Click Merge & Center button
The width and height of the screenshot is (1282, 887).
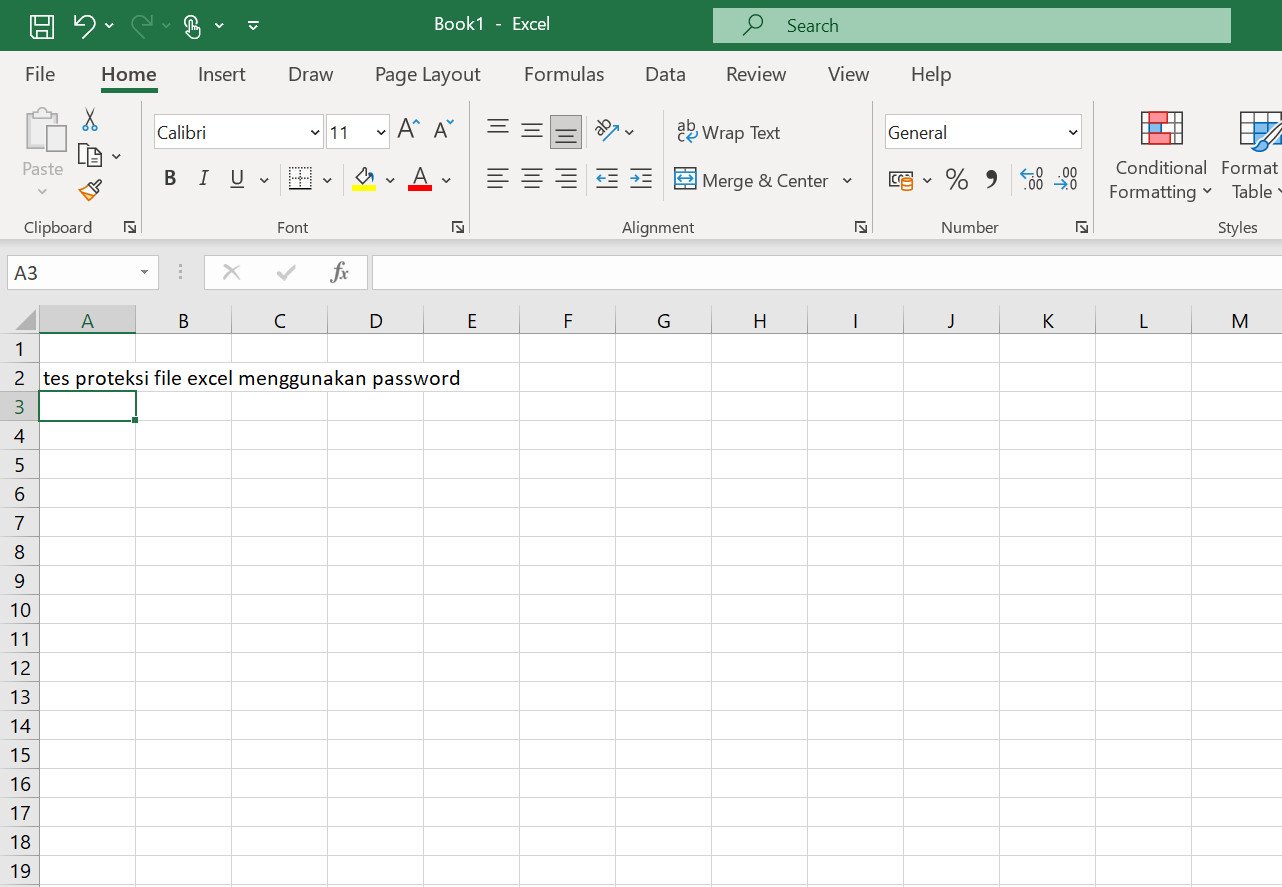(x=752, y=180)
